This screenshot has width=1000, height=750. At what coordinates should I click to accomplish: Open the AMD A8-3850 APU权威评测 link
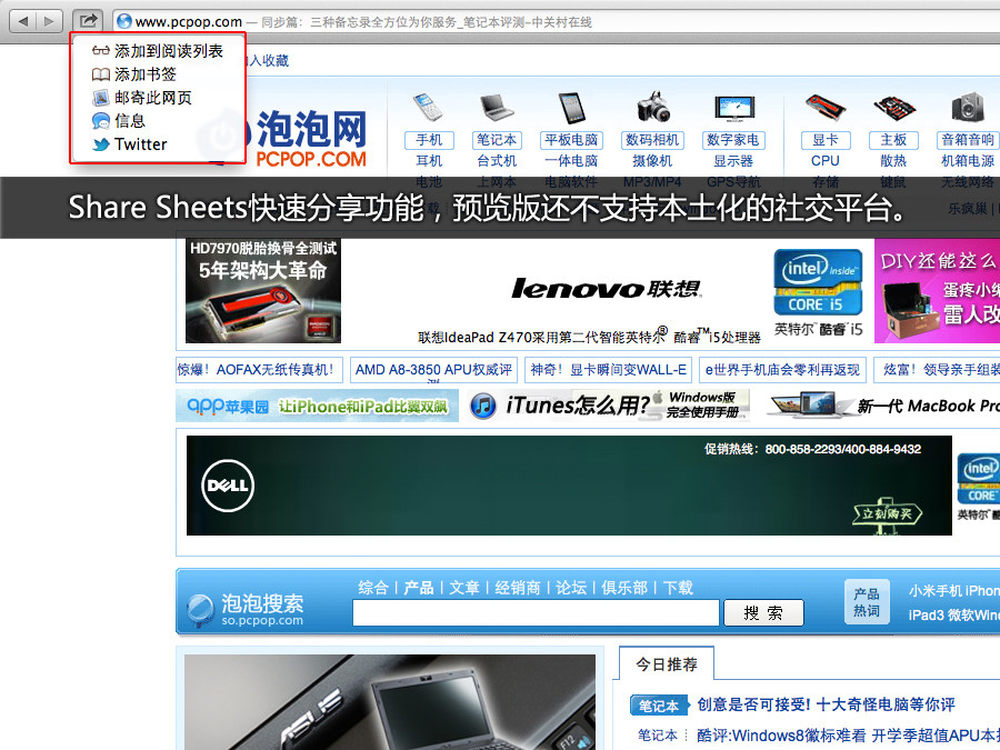pos(434,370)
